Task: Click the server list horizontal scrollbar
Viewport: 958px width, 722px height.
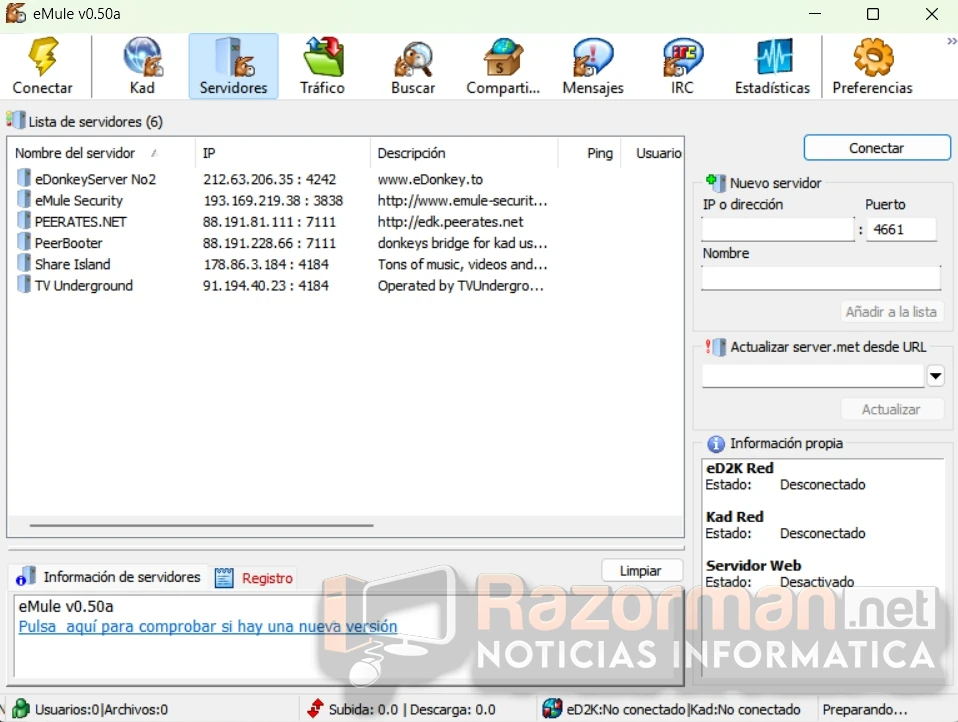Action: click(x=202, y=525)
